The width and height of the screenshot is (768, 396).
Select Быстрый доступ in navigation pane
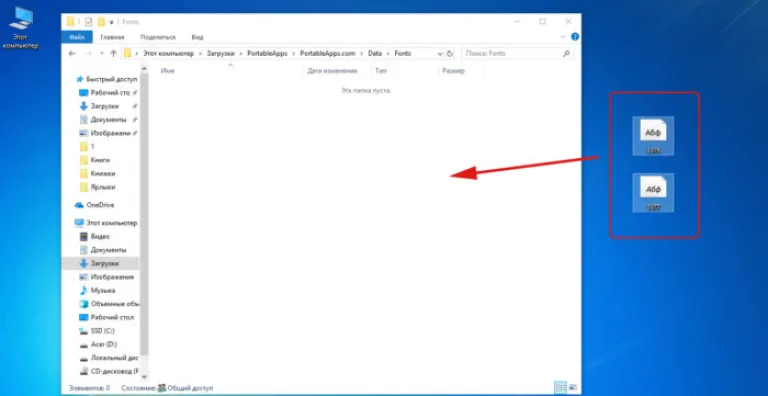(x=106, y=79)
